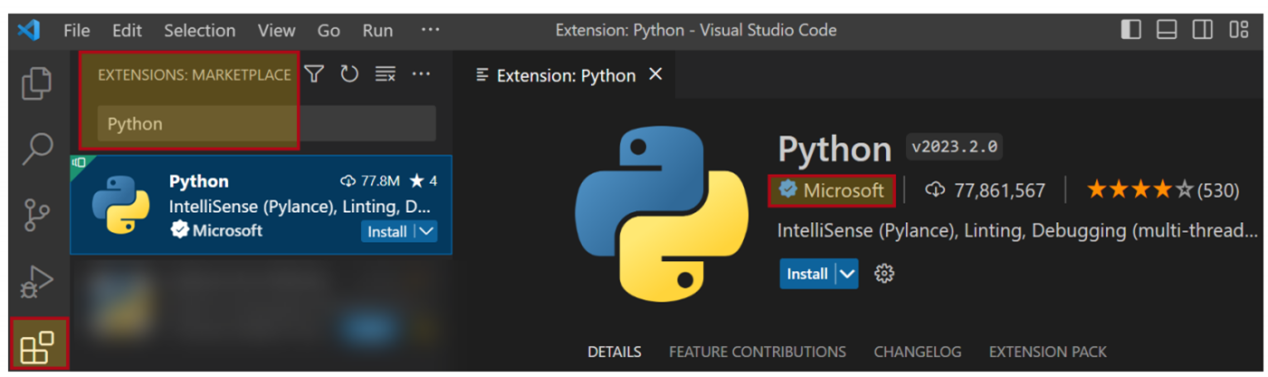Image resolution: width=1268 pixels, height=377 pixels.
Task: Refresh the extensions marketplace list
Action: 349,74
